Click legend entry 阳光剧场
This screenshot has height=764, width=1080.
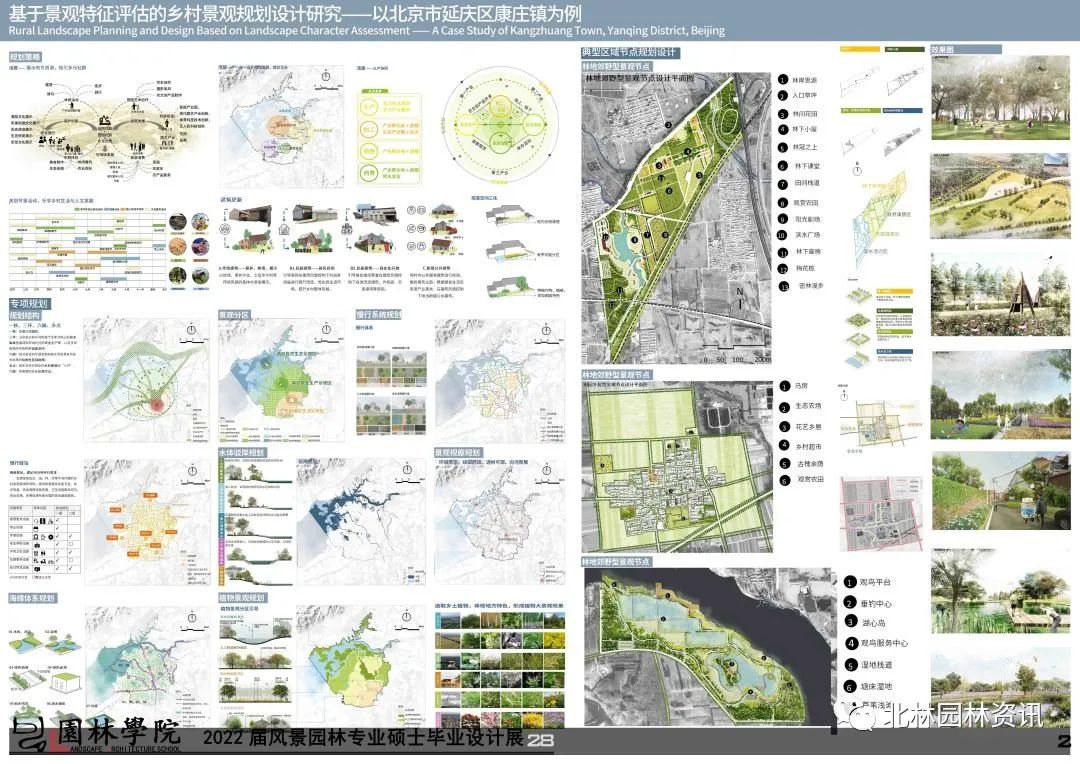(807, 219)
